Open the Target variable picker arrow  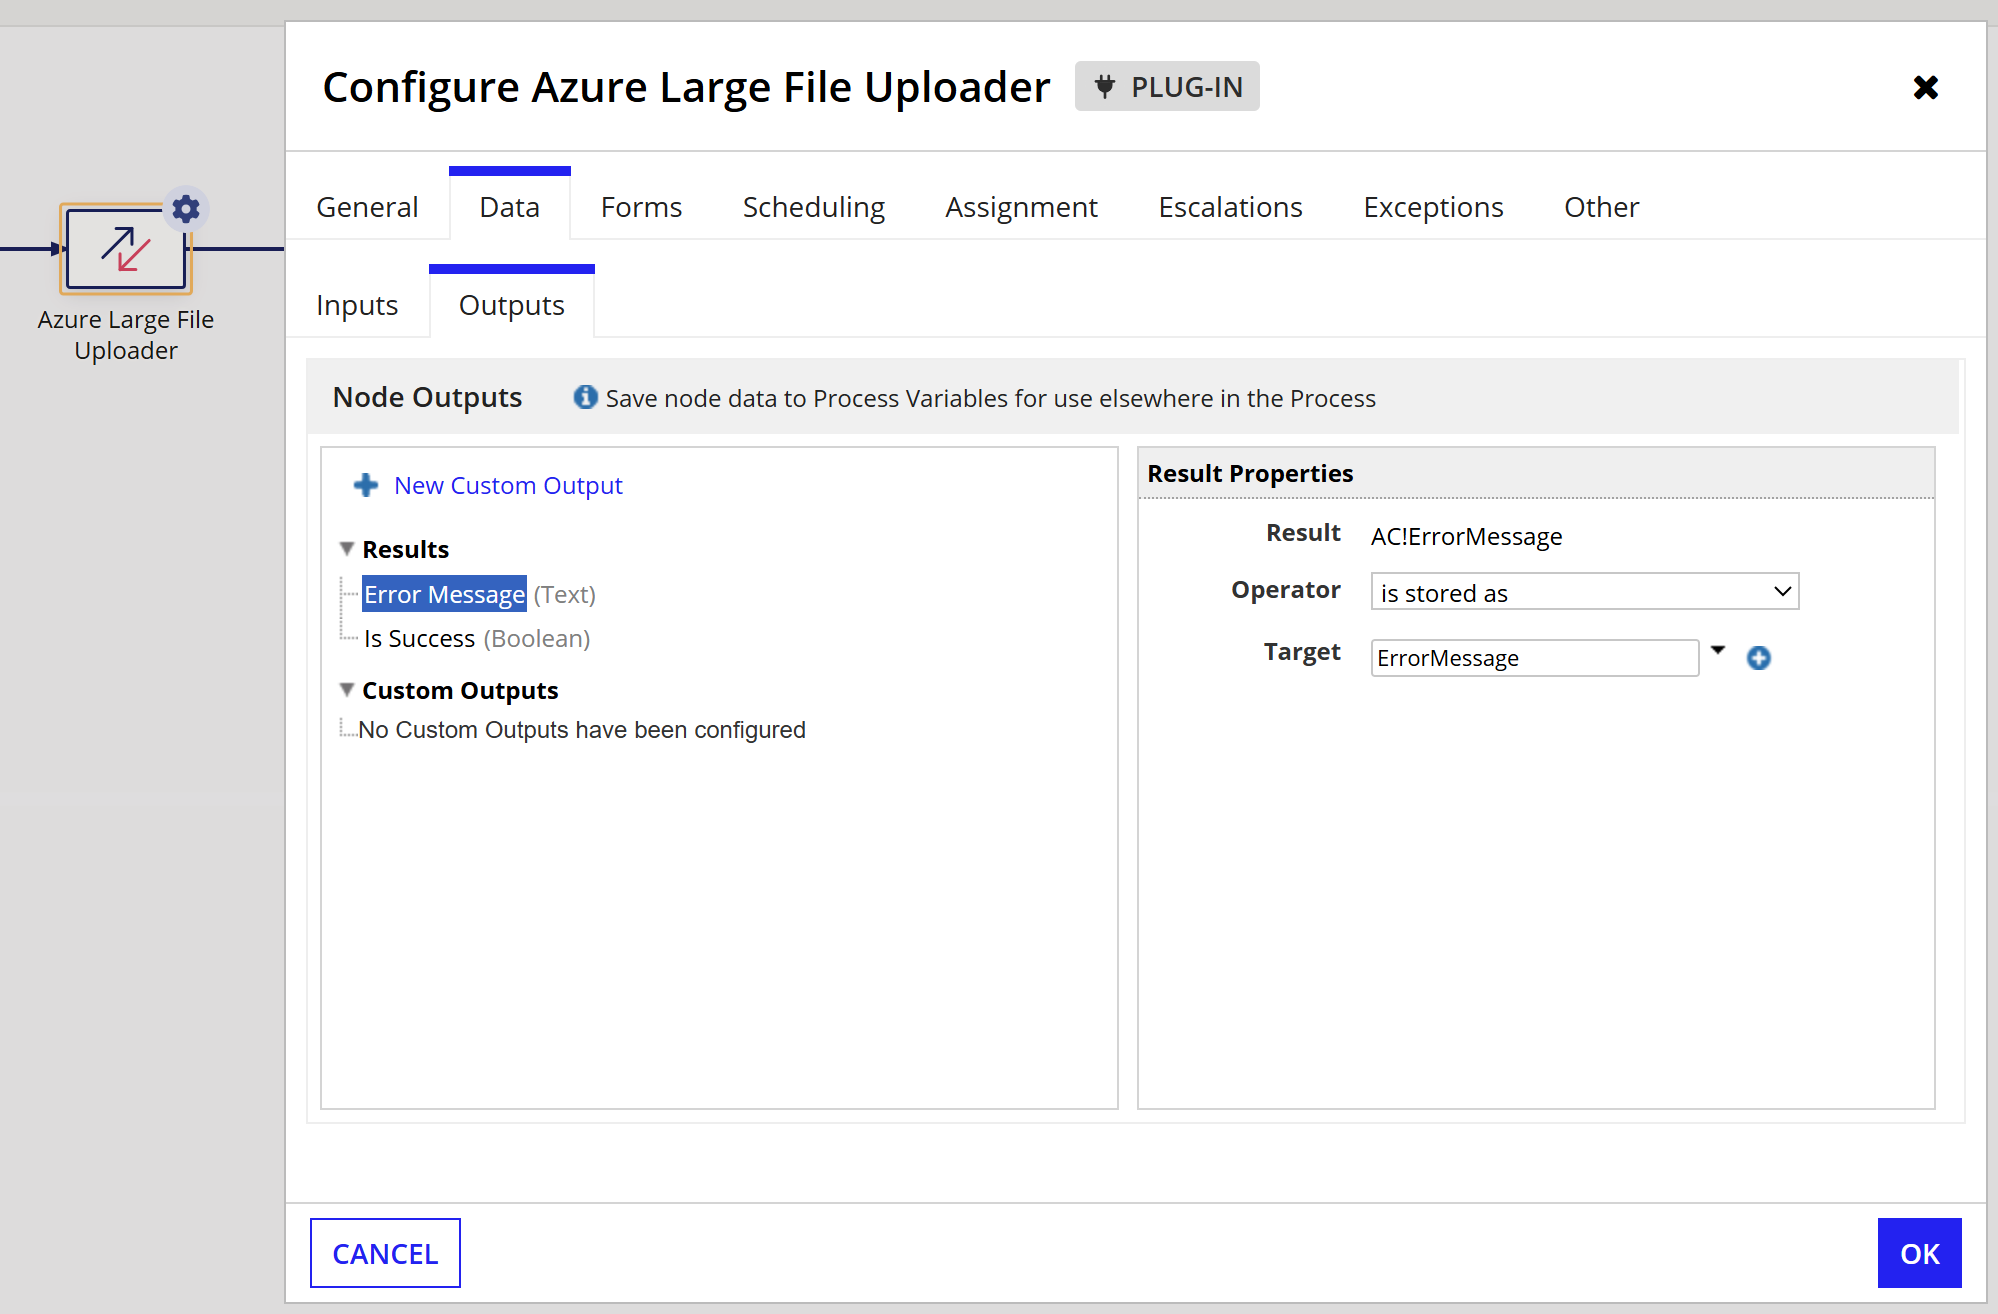(x=1718, y=650)
